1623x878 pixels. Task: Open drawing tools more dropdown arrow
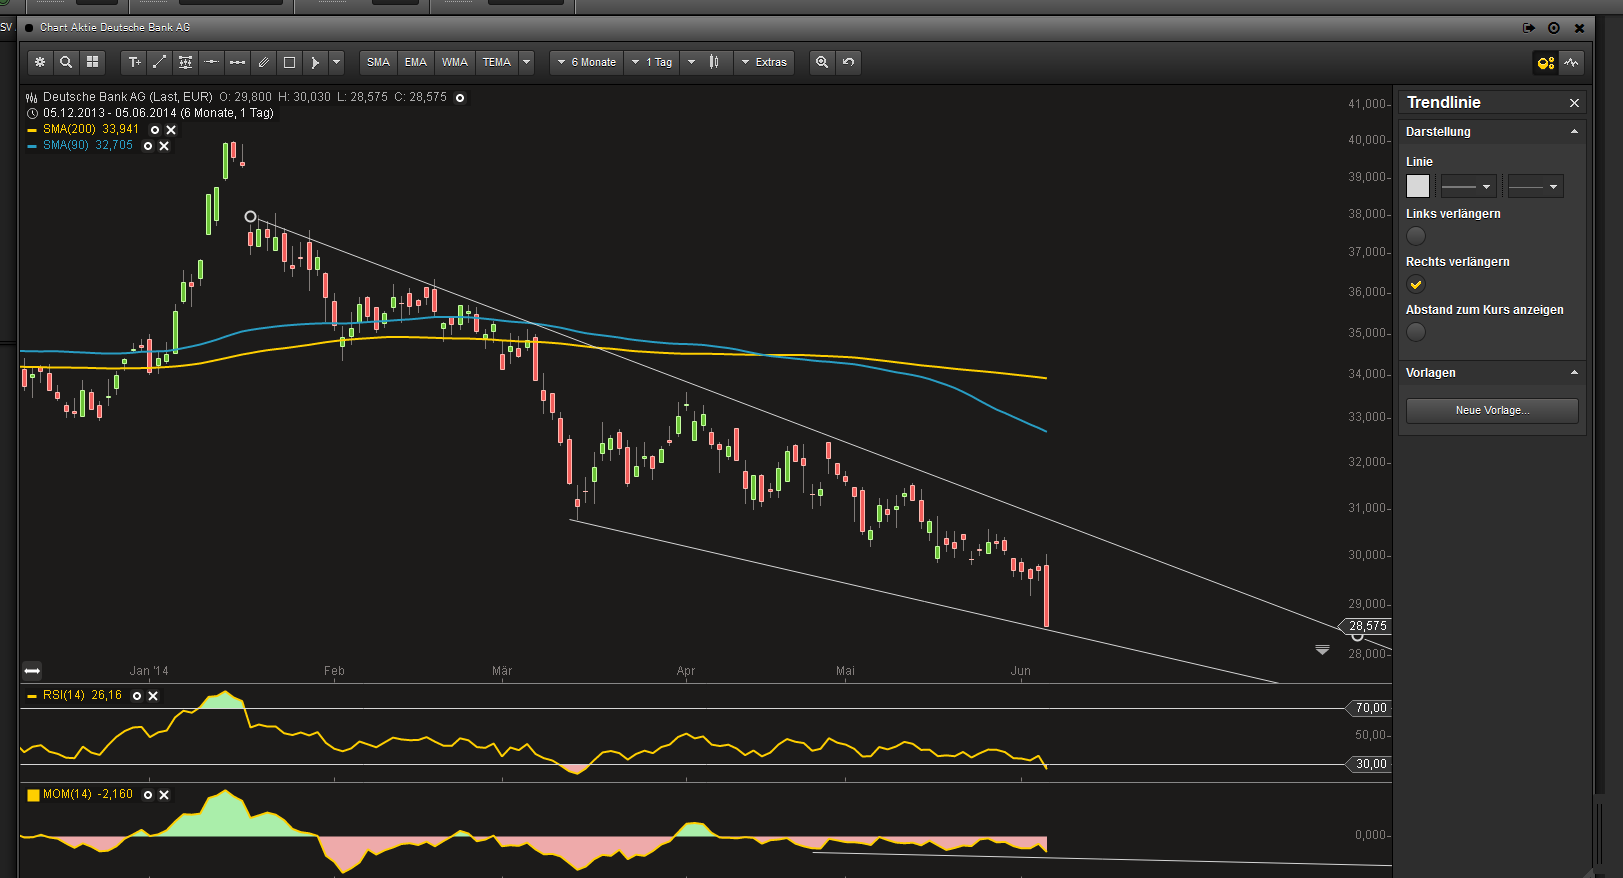[x=337, y=62]
